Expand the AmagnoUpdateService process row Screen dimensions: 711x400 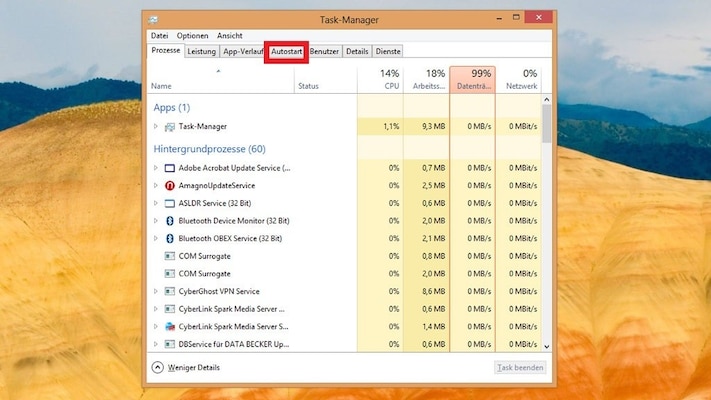[x=156, y=185]
